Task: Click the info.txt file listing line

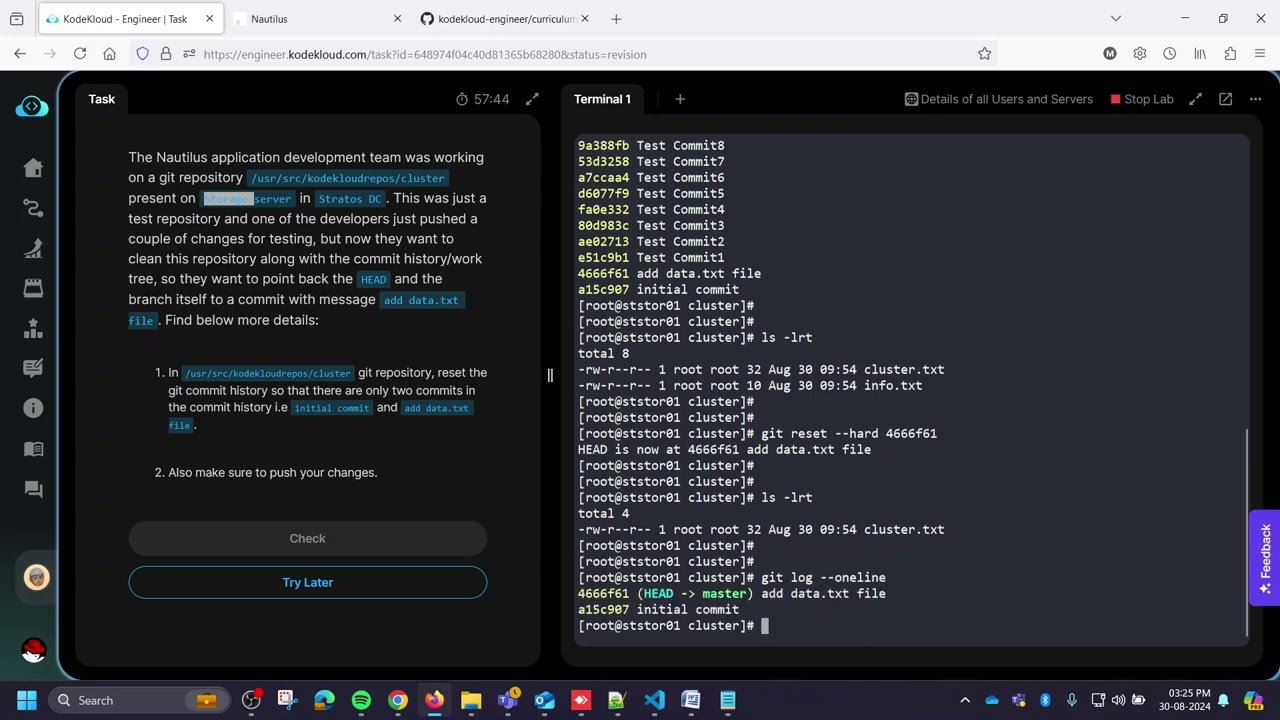Action: click(750, 386)
